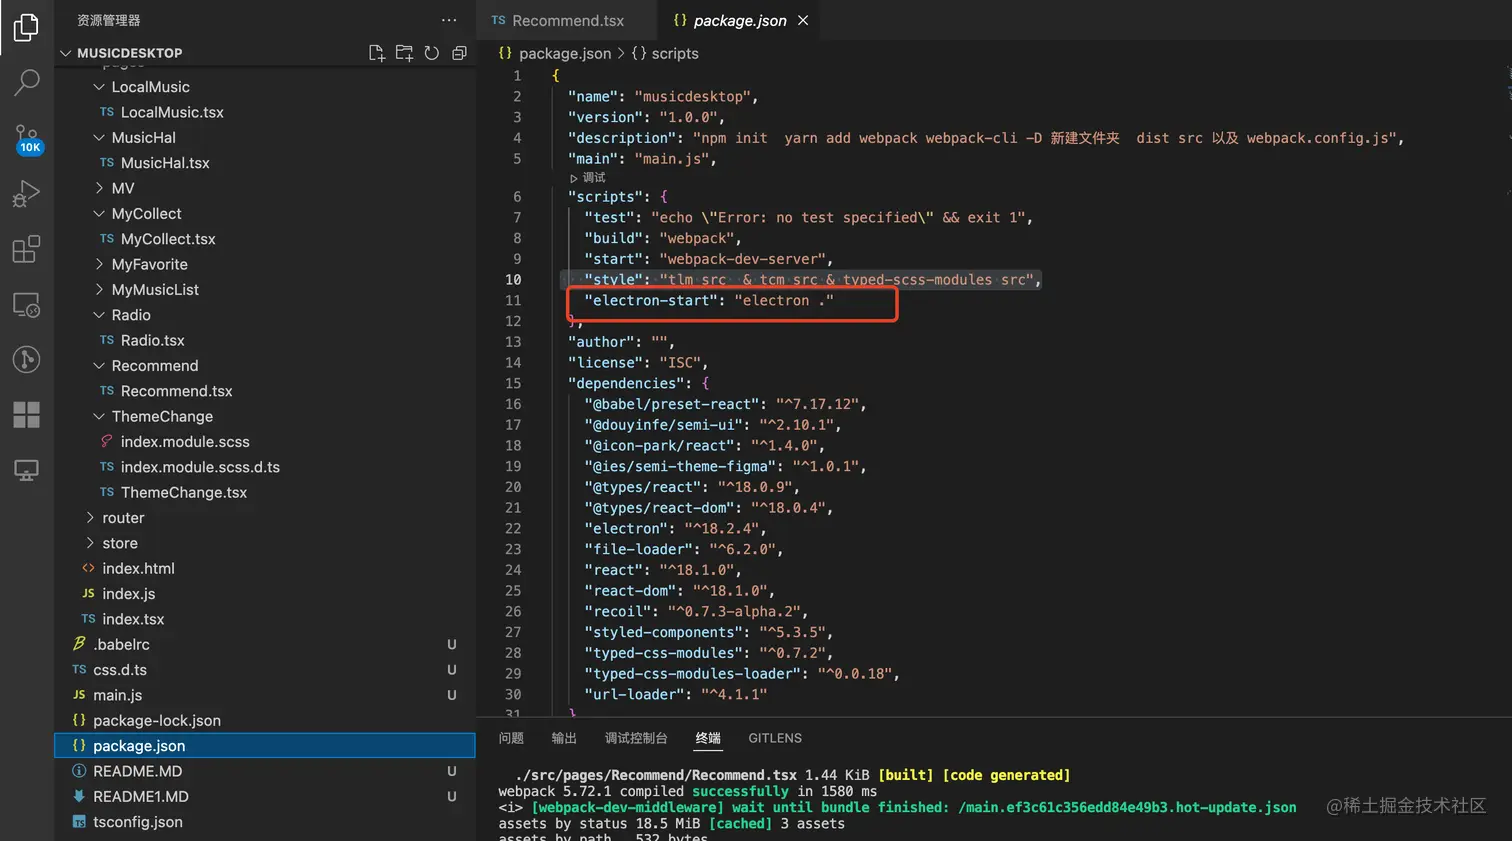The image size is (1512, 841).
Task: Open css.d.ts file
Action: click(x=265, y=670)
